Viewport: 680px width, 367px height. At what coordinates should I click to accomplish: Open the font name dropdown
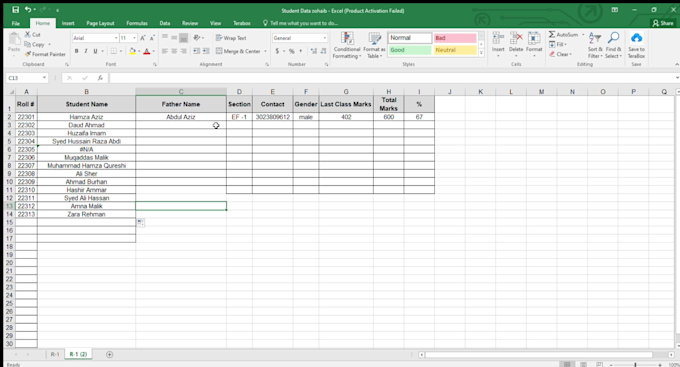(116, 38)
